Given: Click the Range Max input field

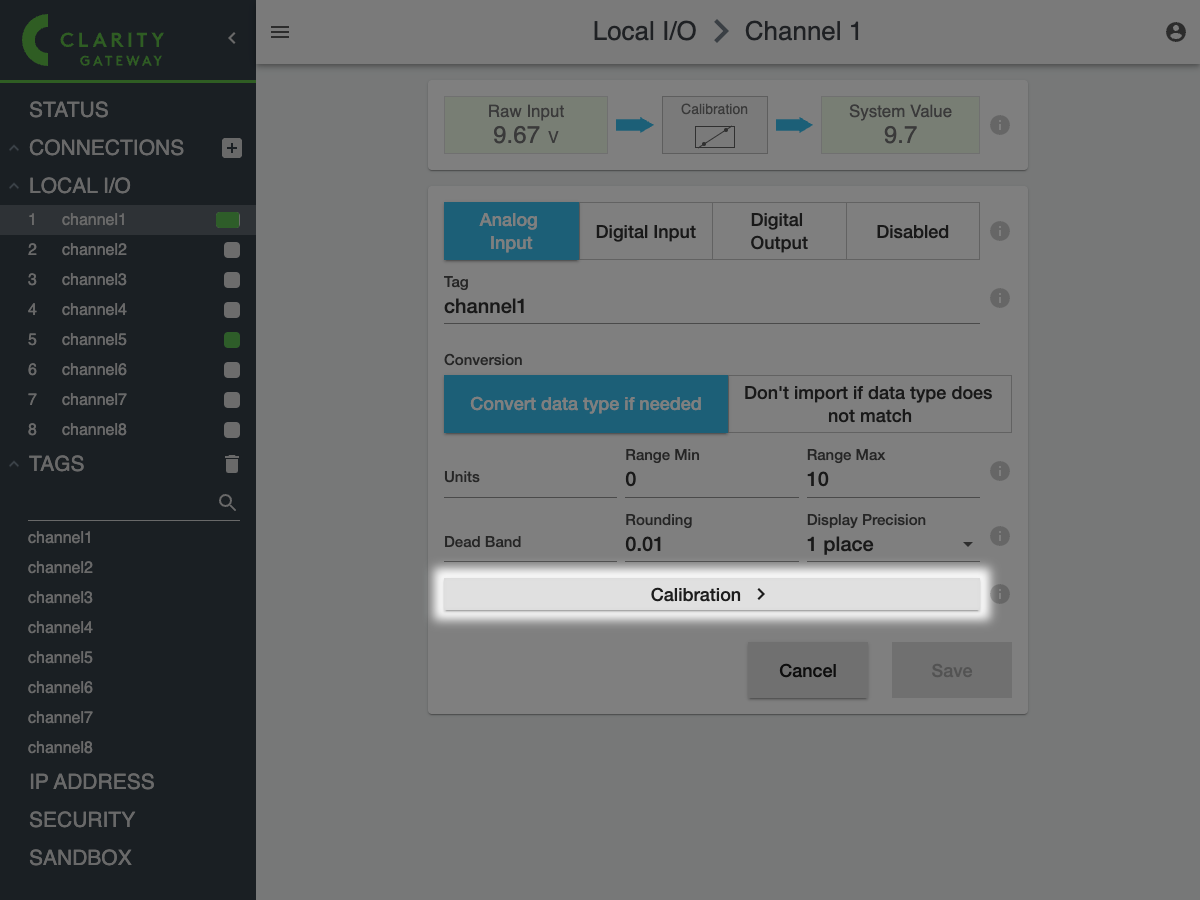Looking at the screenshot, I should pyautogui.click(x=892, y=479).
